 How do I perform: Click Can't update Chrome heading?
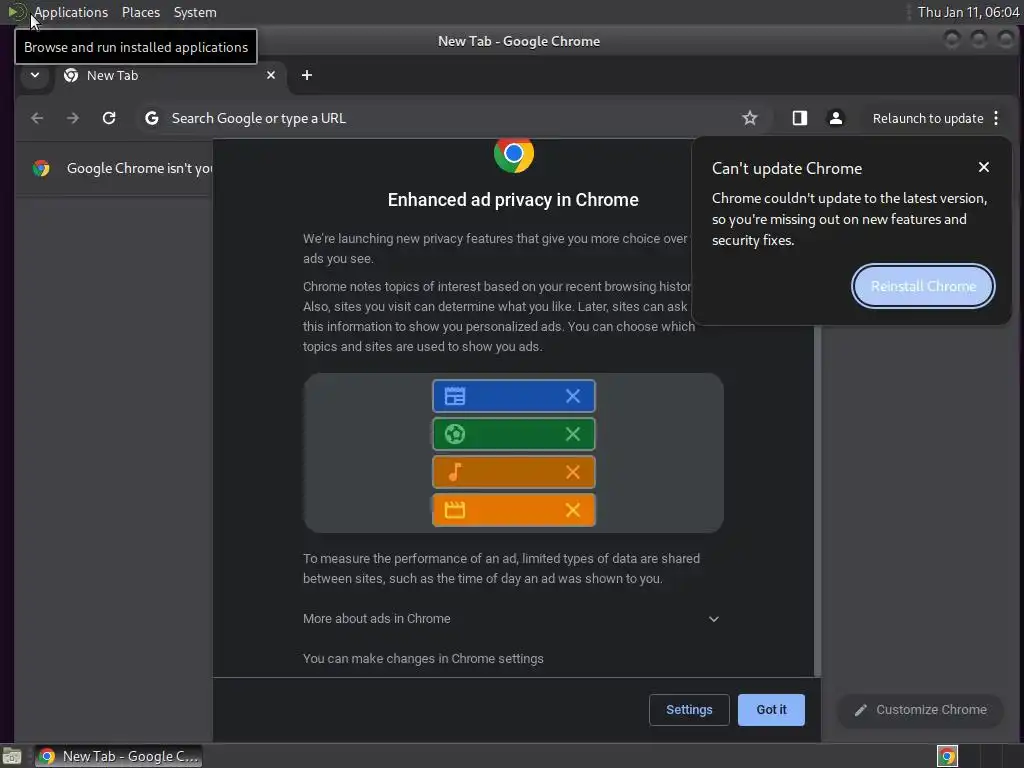pyautogui.click(x=787, y=168)
